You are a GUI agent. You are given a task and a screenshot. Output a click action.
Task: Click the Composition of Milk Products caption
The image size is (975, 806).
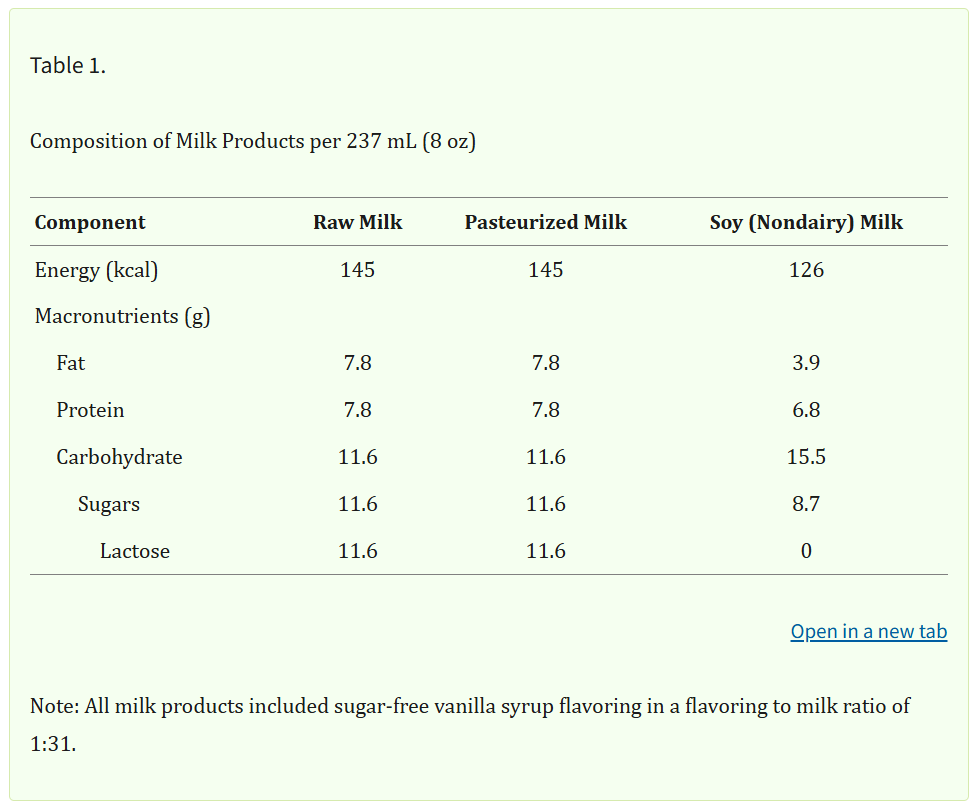point(253,141)
